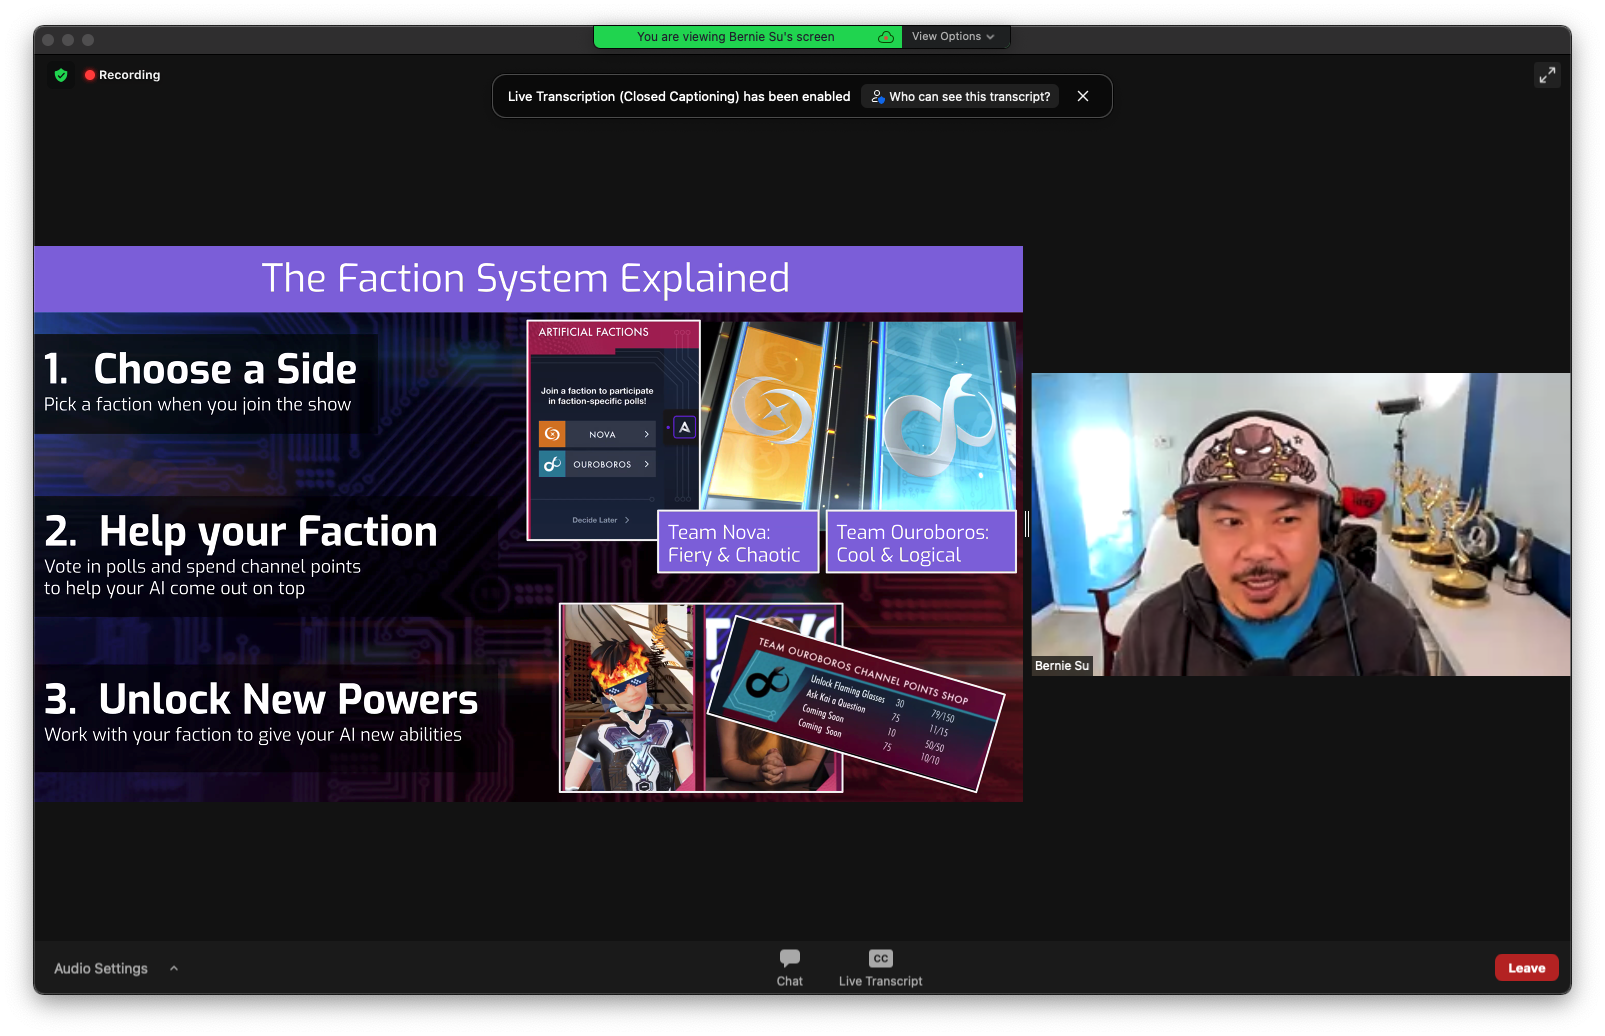The width and height of the screenshot is (1605, 1036).
Task: Select Bernie Su's video thumbnail
Action: (x=1301, y=524)
